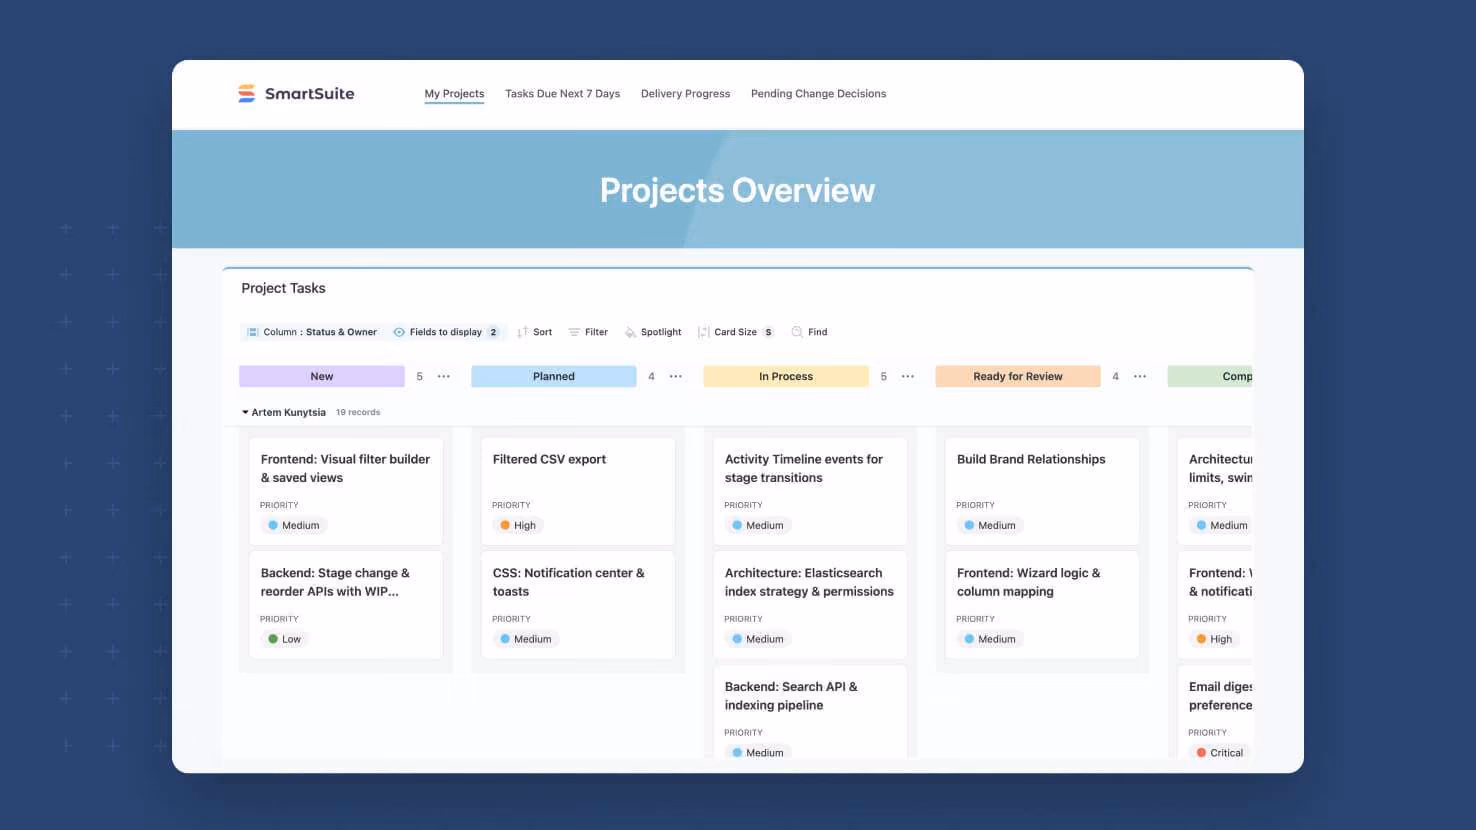1476x830 pixels.
Task: Open the Filtered CSV export card
Action: (578, 491)
